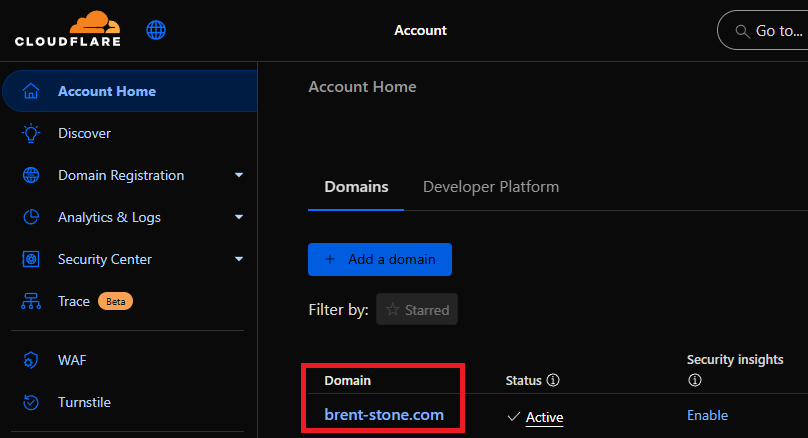The image size is (808, 438).
Task: Switch to the Developer Platform tab
Action: pyautogui.click(x=491, y=187)
